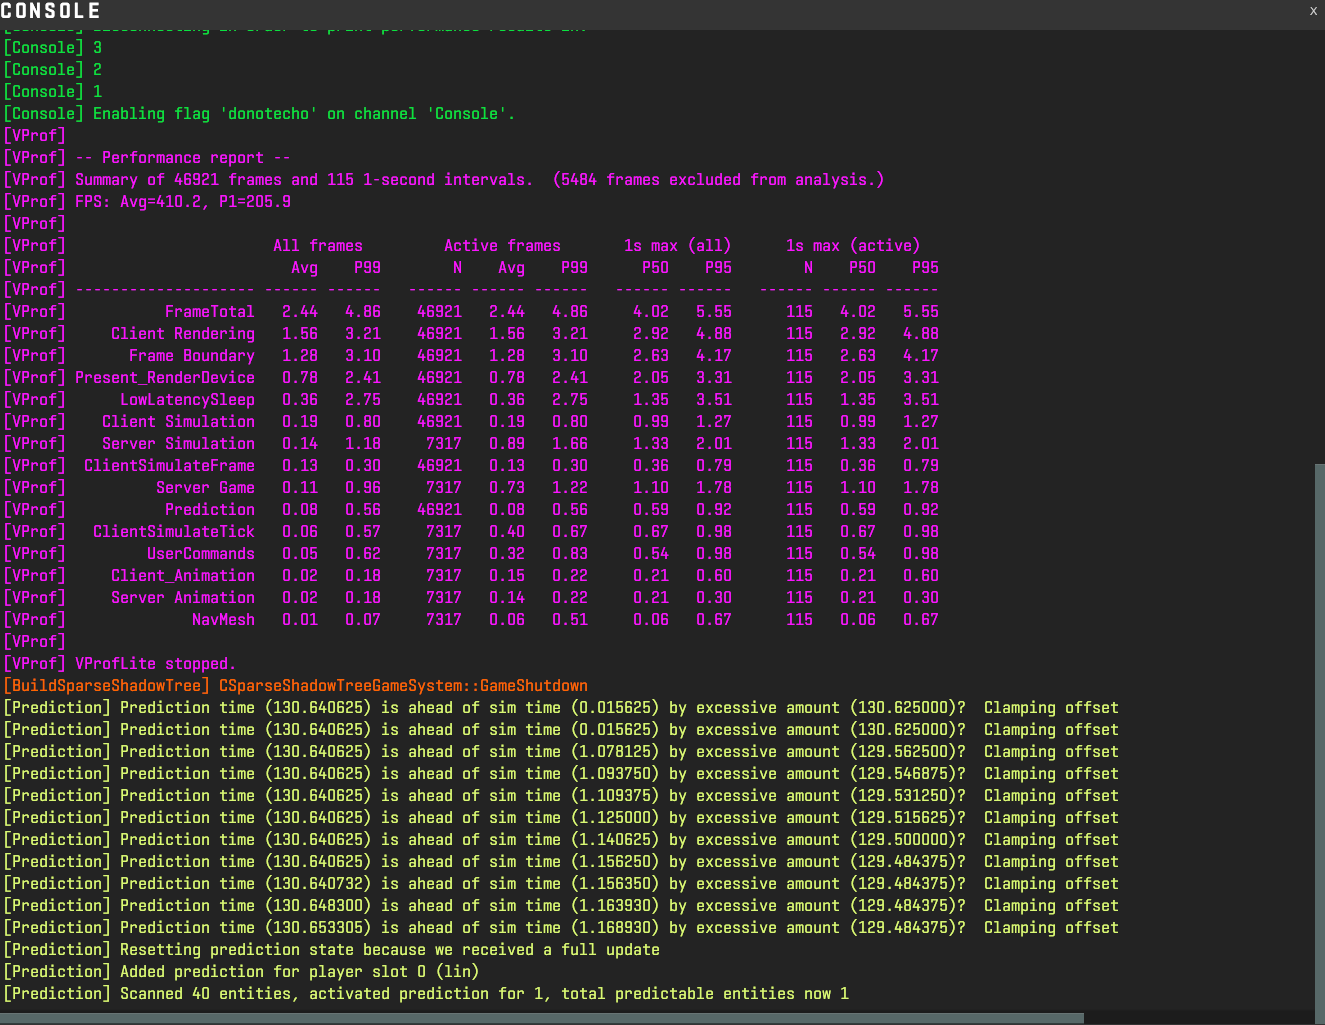Click the horizontal scrollbar at the bottom
The height and width of the screenshot is (1025, 1325).
pyautogui.click(x=540, y=1018)
